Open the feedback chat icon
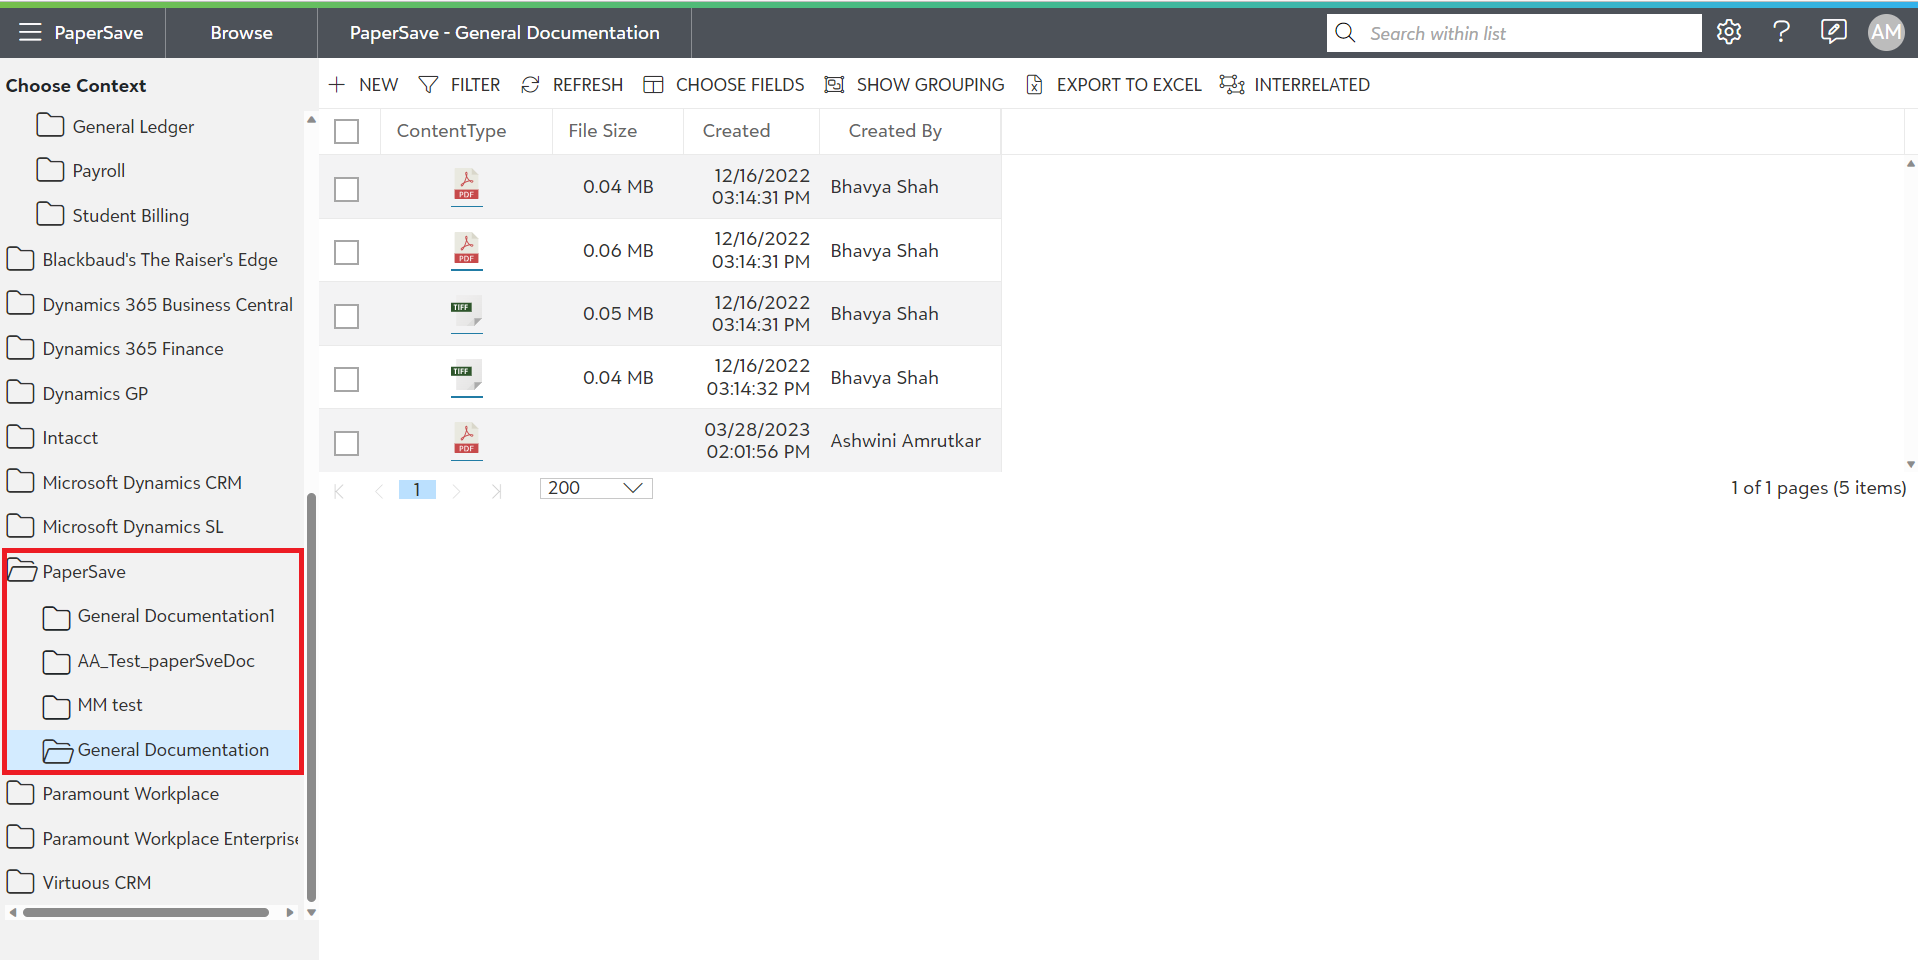The height and width of the screenshot is (960, 1918). (1833, 32)
